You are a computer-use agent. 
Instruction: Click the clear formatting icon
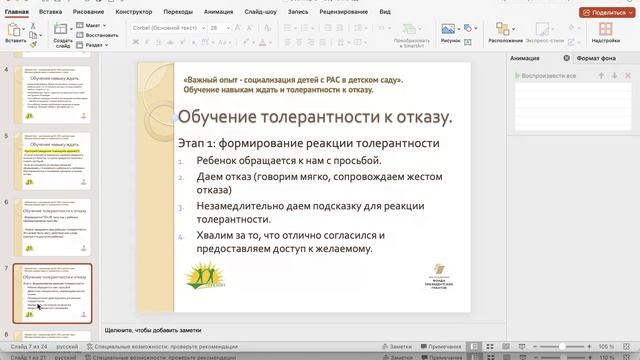[267, 28]
